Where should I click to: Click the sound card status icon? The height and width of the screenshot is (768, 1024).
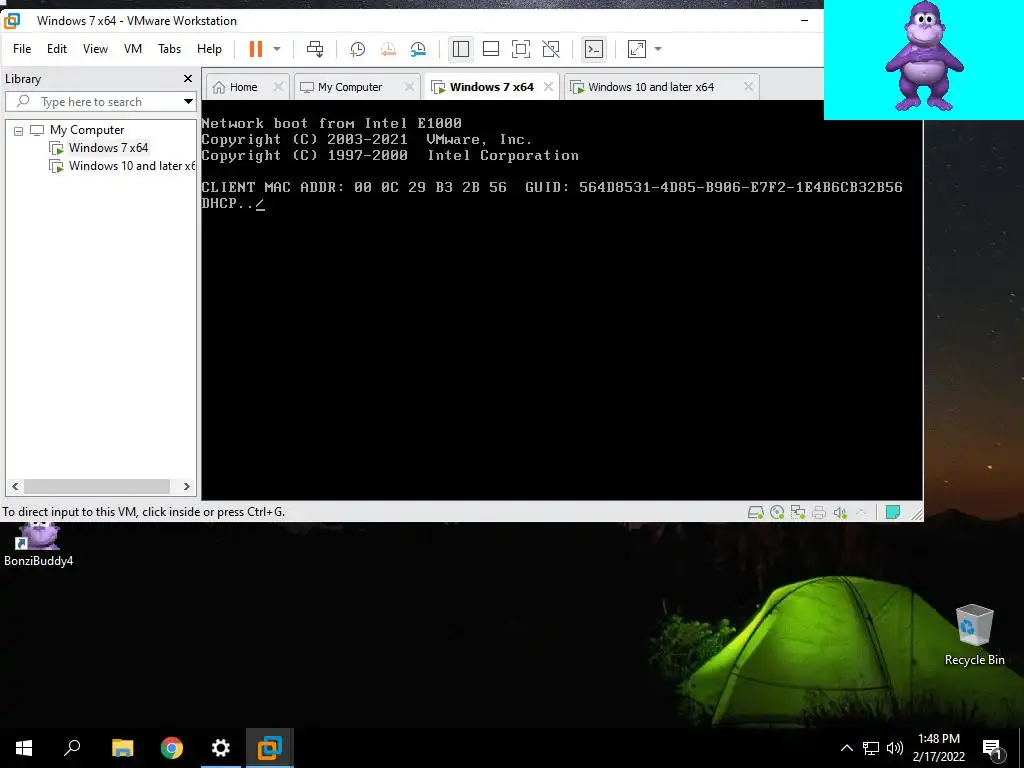pos(840,513)
